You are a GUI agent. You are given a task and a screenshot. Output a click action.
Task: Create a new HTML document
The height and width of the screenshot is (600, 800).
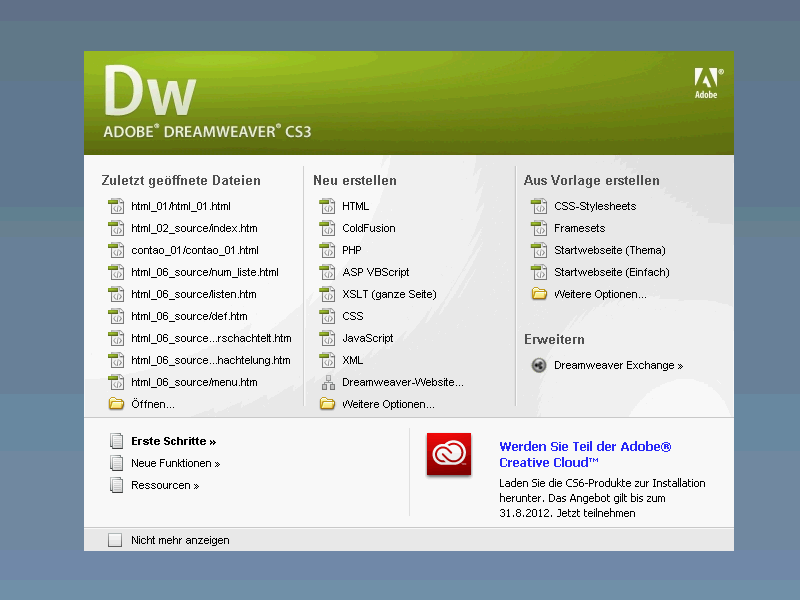click(355, 207)
